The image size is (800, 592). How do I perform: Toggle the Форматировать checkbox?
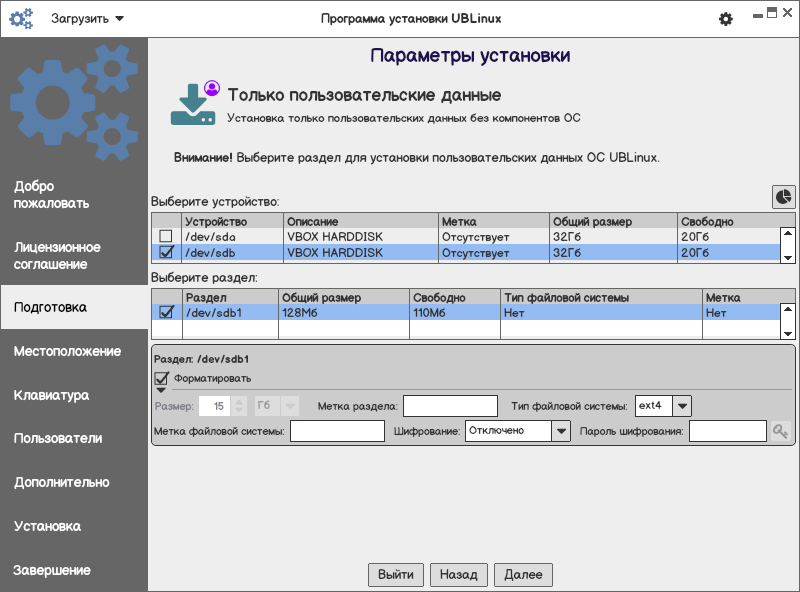[x=162, y=378]
